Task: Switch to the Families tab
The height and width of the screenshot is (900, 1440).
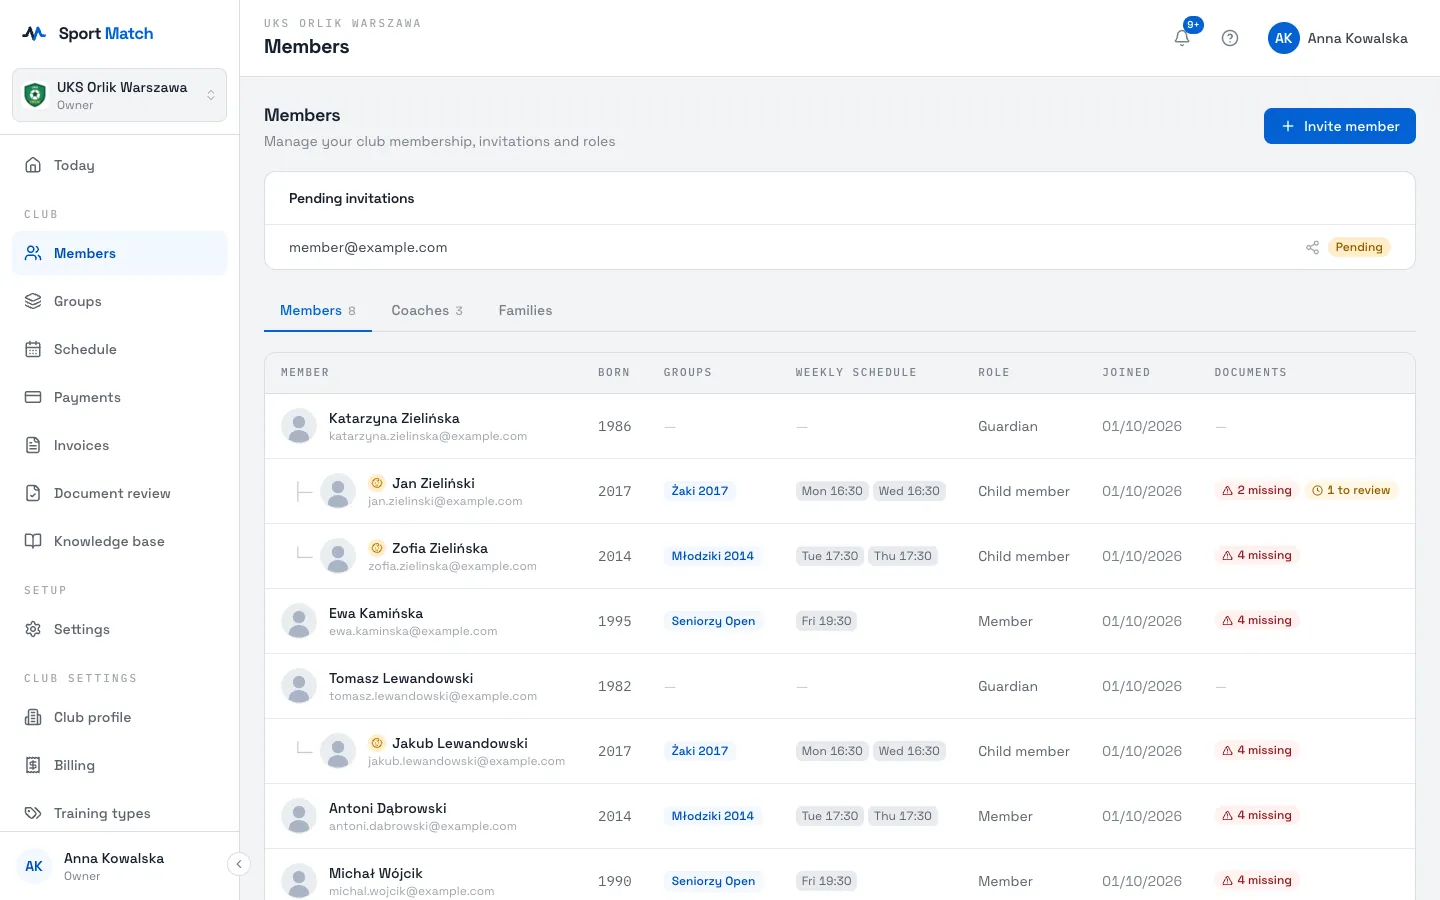Action: click(525, 310)
